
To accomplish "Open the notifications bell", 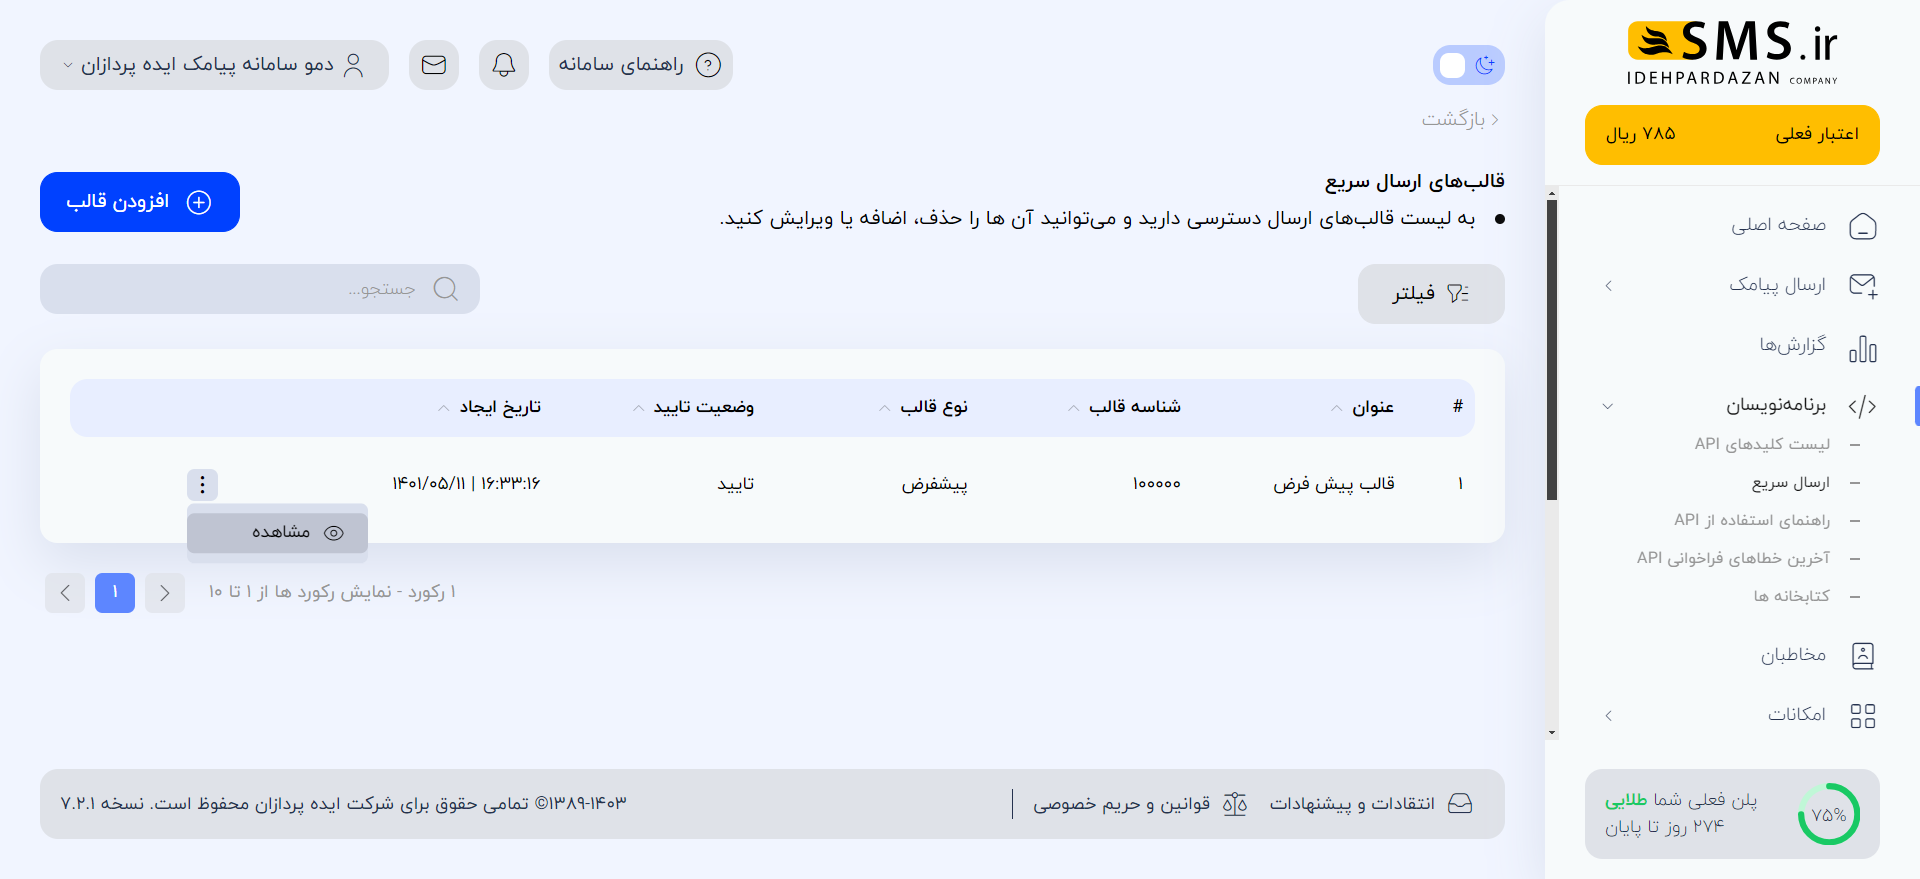I will coord(504,65).
